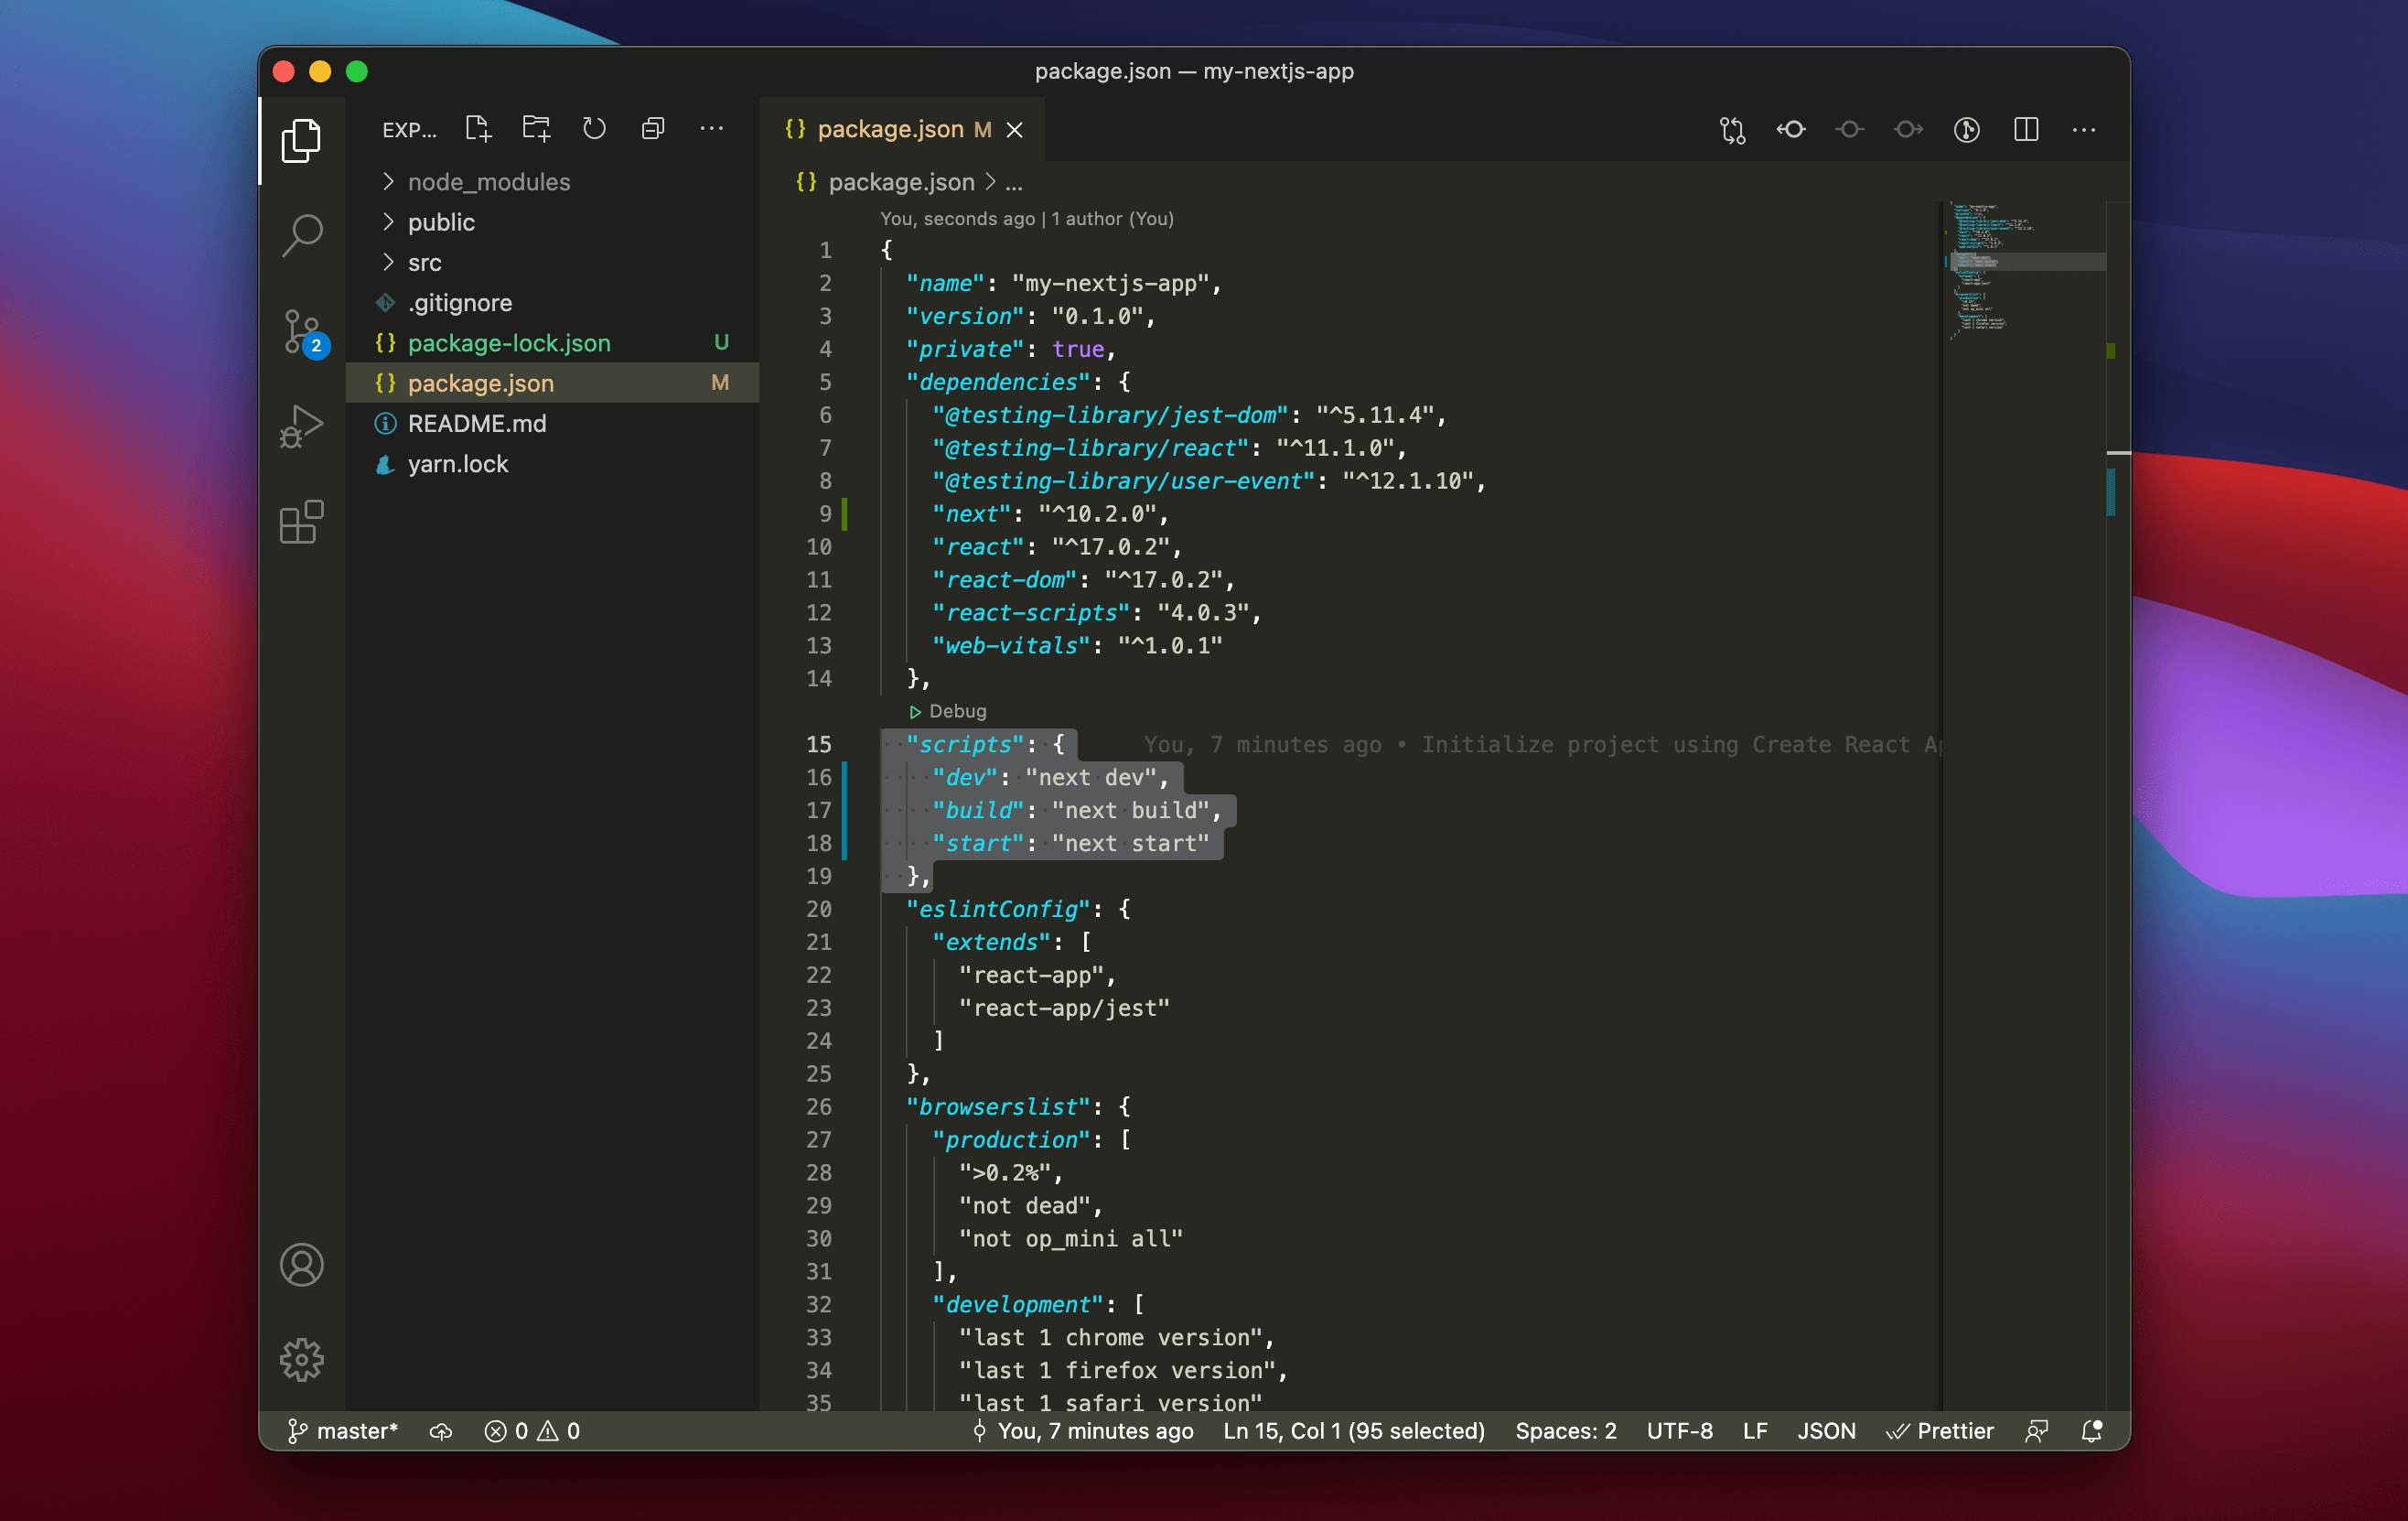Open the Extensions view
Image resolution: width=2408 pixels, height=1521 pixels.
[x=301, y=522]
